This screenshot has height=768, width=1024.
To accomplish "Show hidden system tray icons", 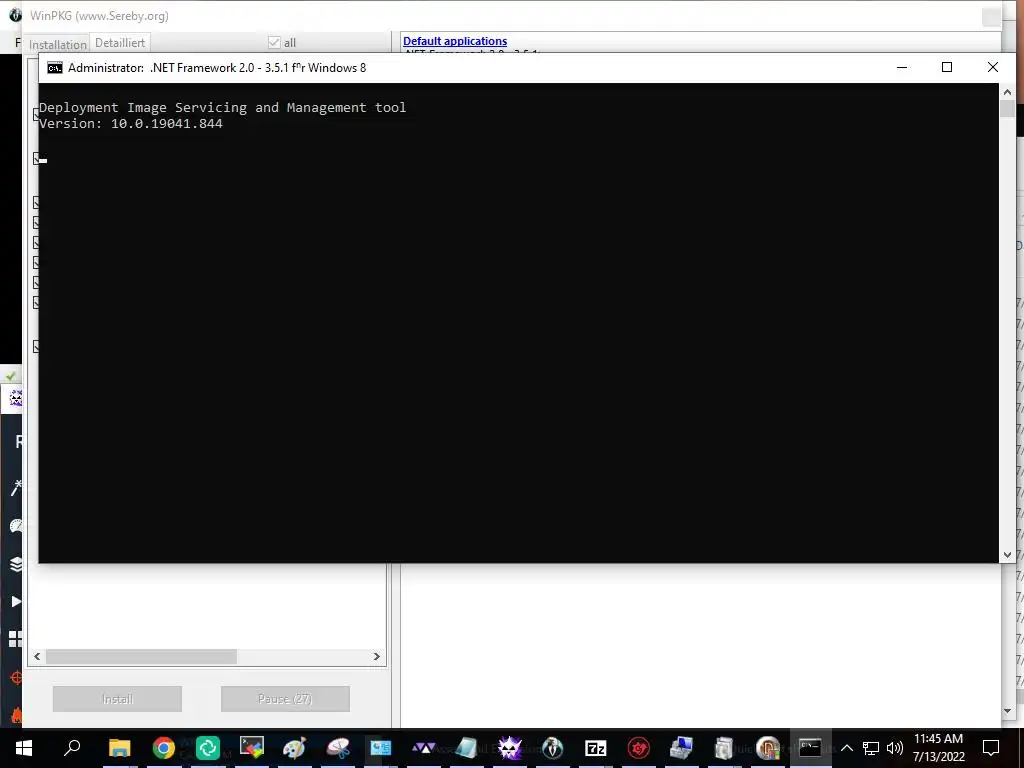I will pyautogui.click(x=846, y=748).
